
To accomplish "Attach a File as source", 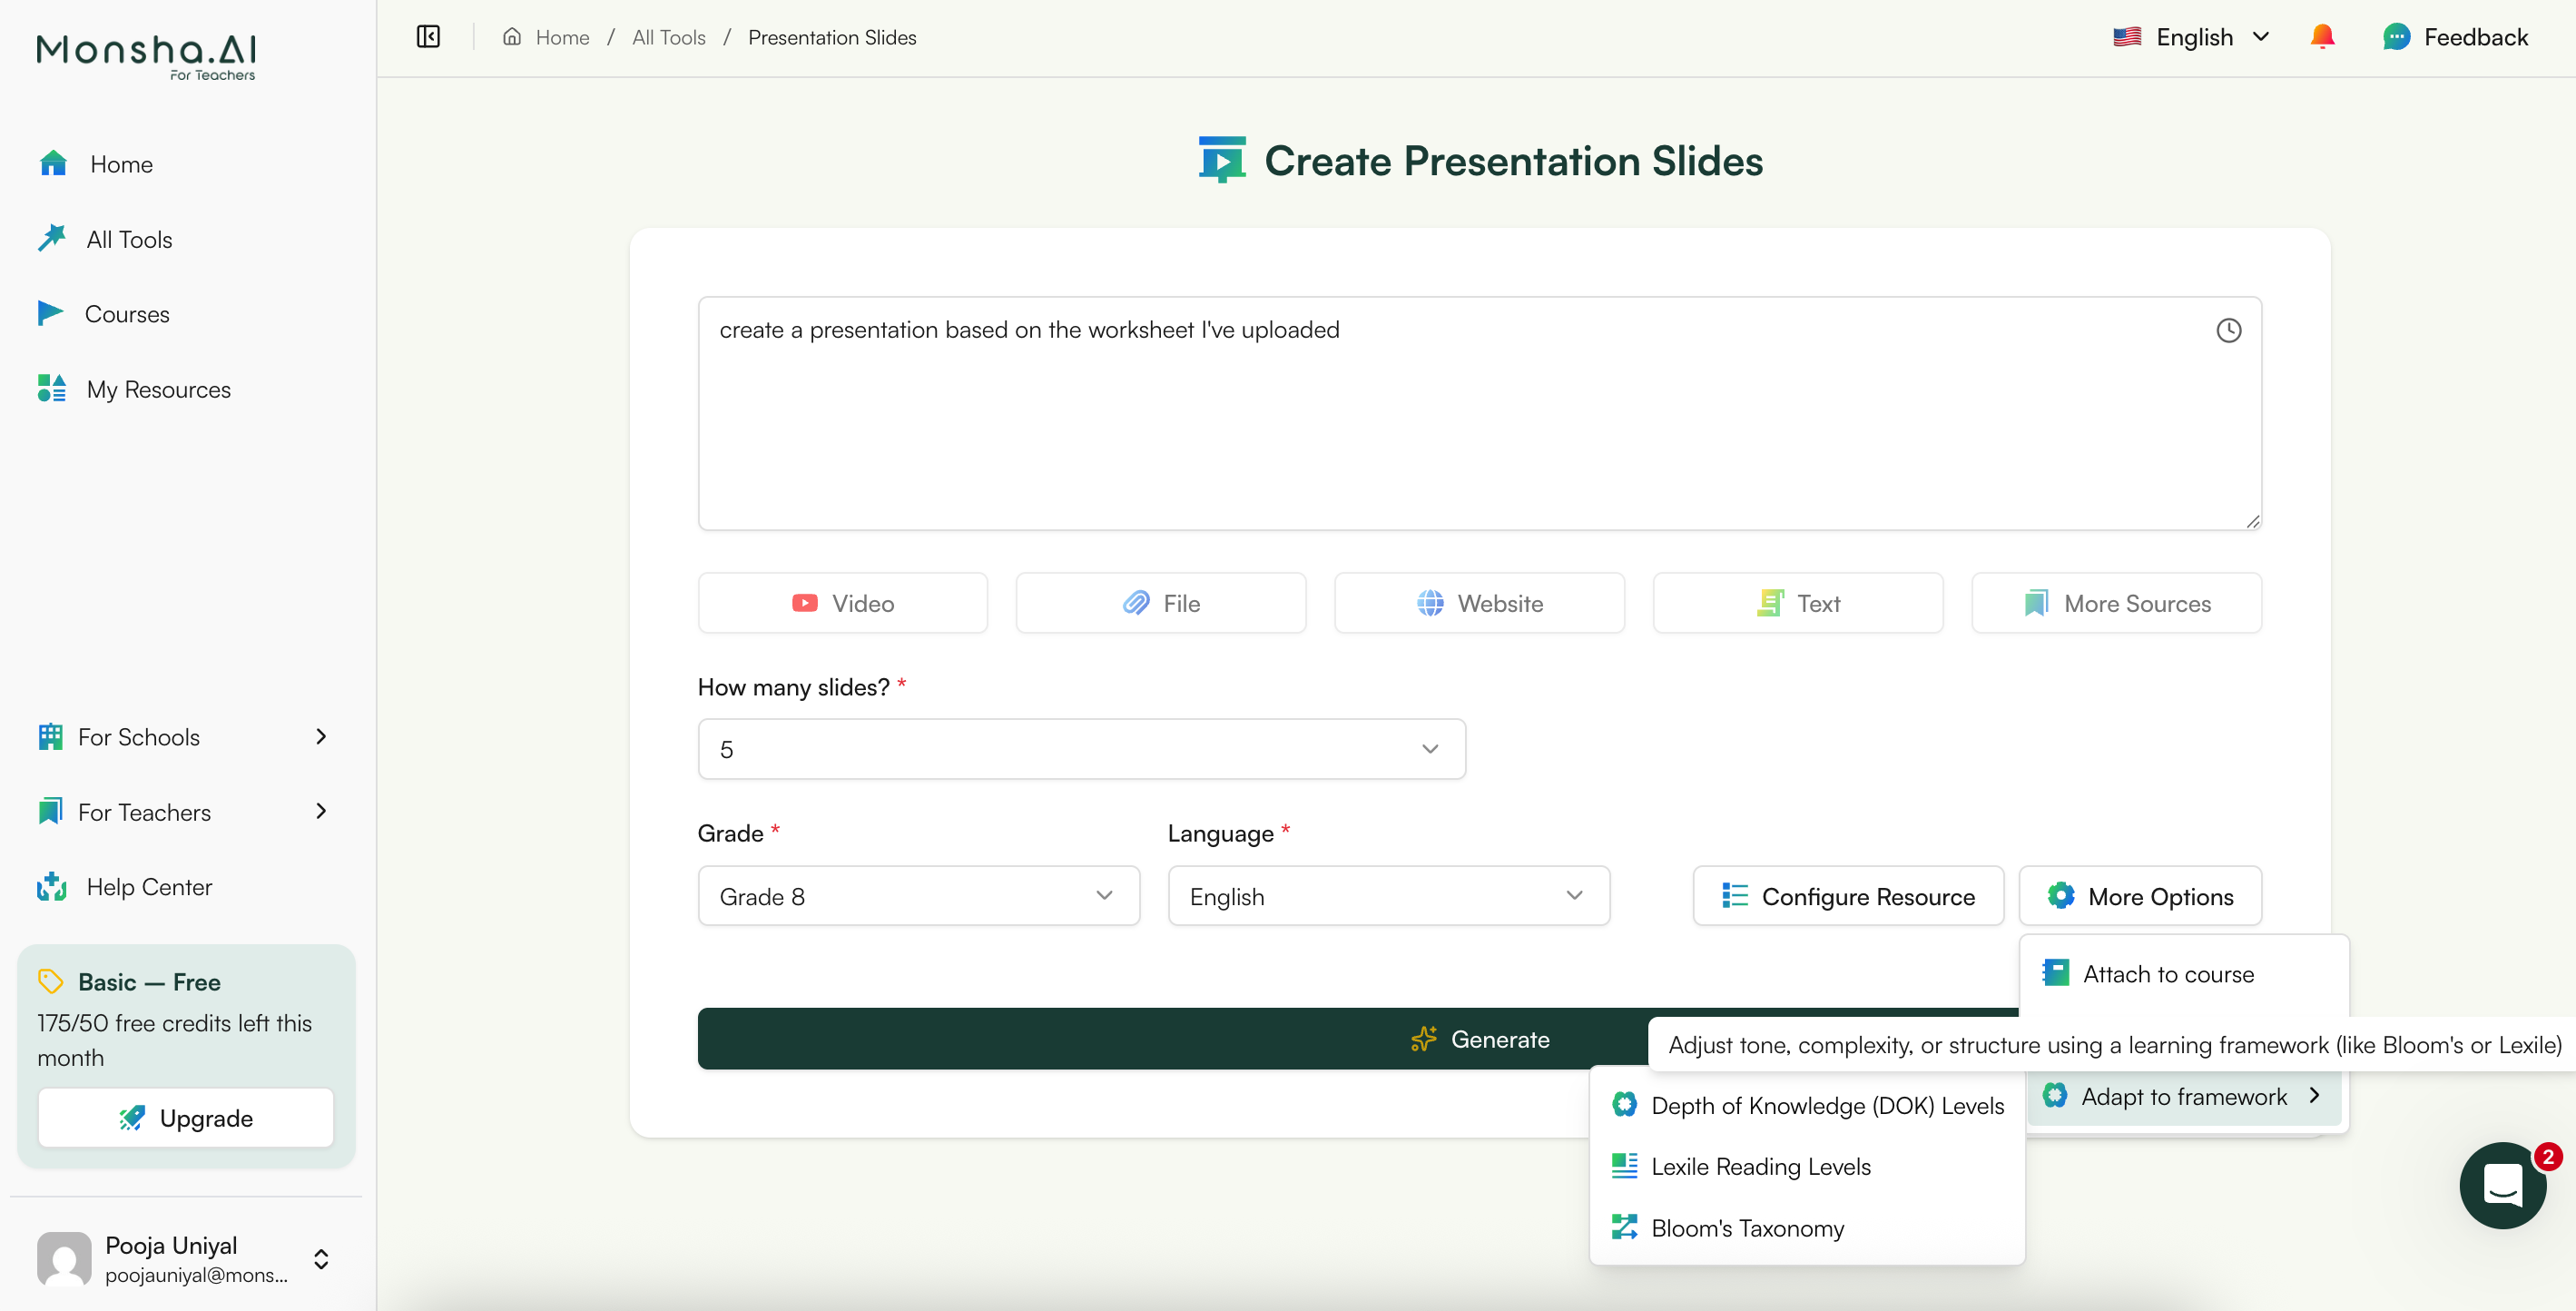I will pyautogui.click(x=1160, y=602).
